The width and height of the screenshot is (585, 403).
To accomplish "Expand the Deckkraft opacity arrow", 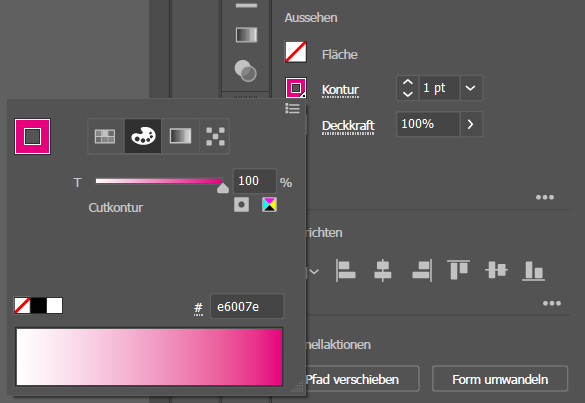I will (471, 124).
